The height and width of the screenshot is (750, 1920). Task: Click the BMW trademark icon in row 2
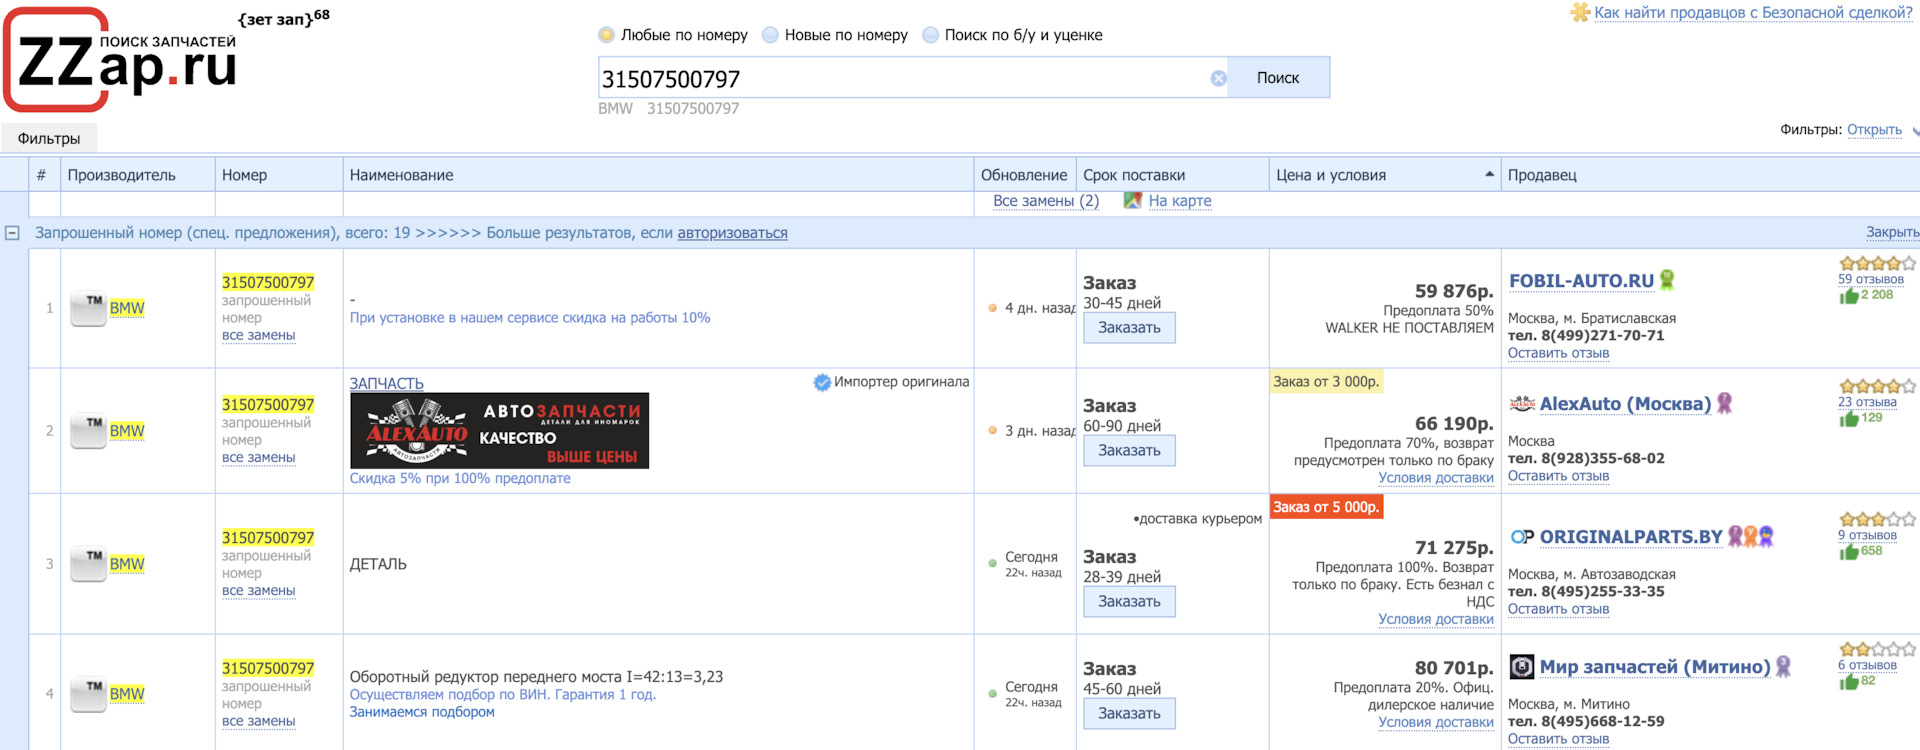pyautogui.click(x=88, y=431)
